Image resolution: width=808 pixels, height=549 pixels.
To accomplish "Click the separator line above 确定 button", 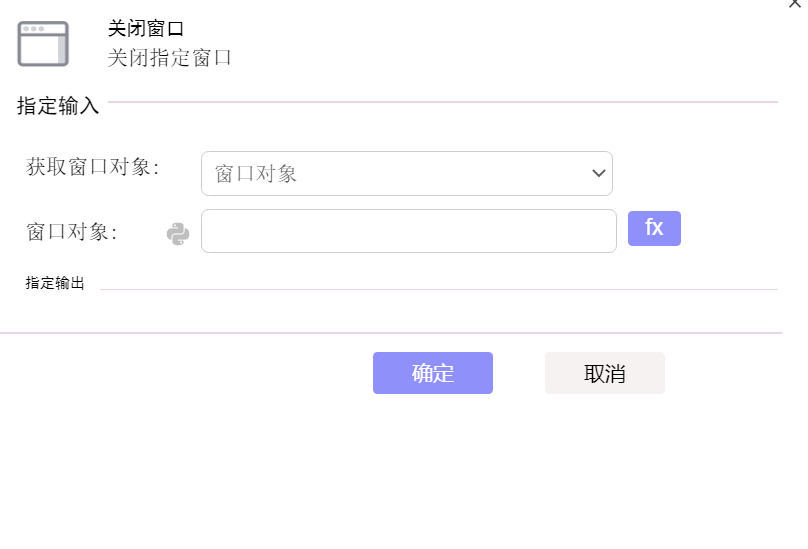I will [x=391, y=333].
